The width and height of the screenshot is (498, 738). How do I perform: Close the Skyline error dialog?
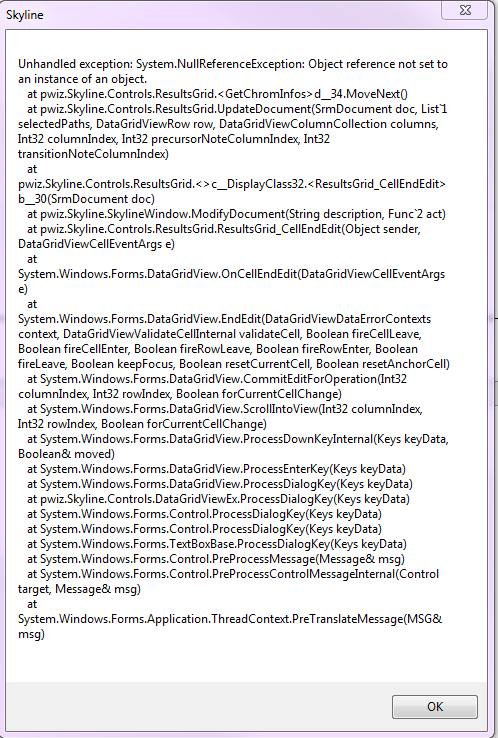pos(465,10)
